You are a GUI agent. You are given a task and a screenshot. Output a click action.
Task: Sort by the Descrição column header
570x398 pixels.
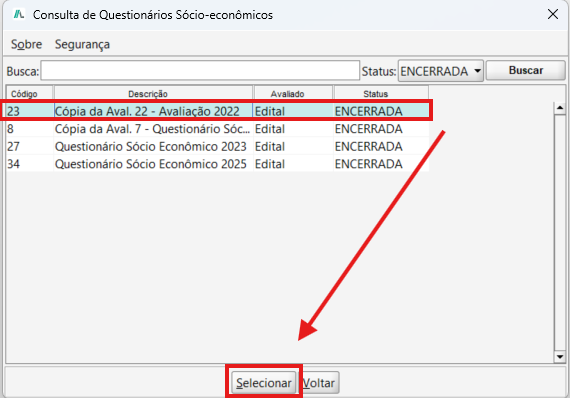[153, 94]
